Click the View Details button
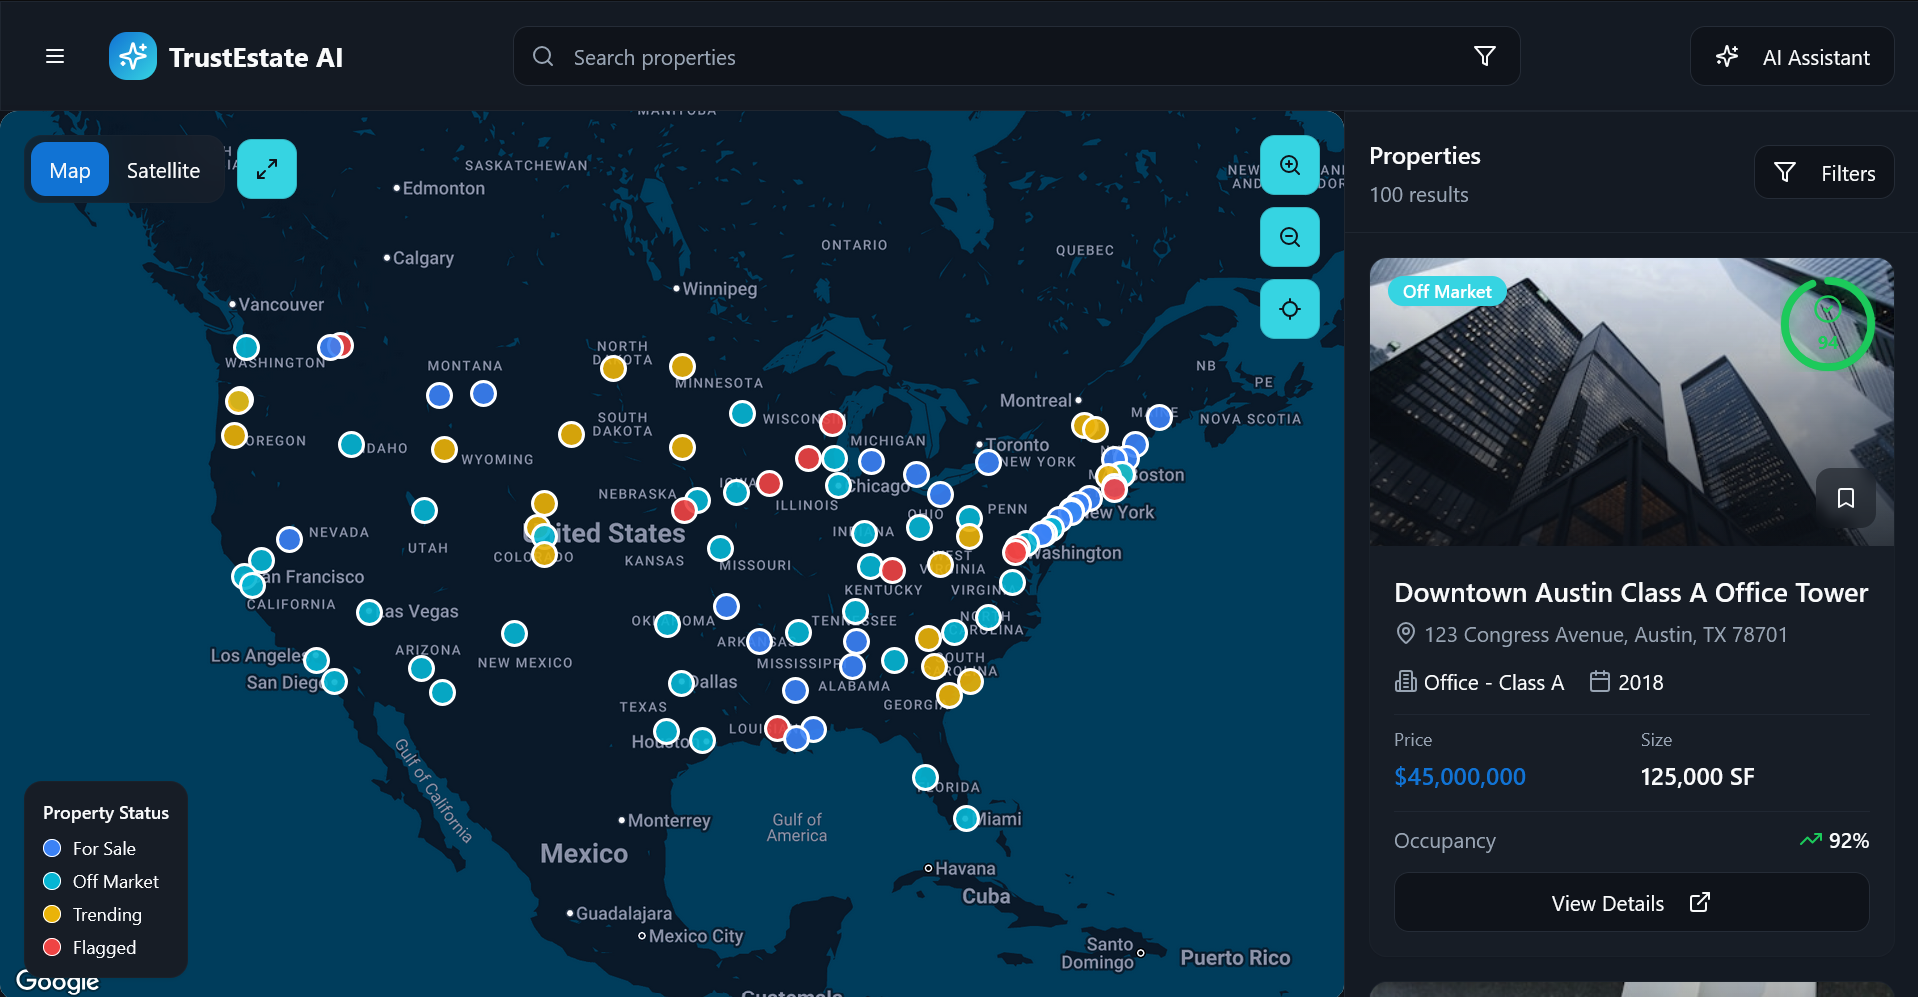This screenshot has height=997, width=1918. pos(1631,903)
